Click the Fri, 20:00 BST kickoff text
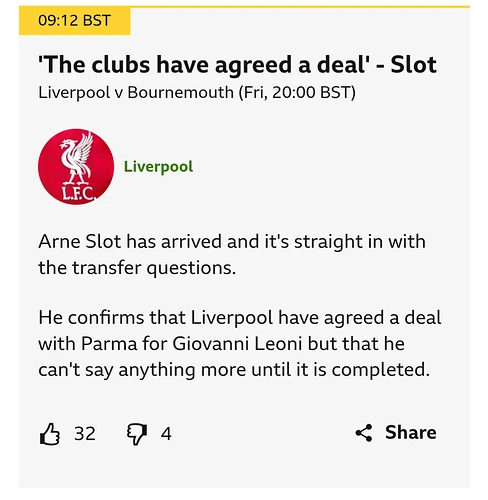 click(x=297, y=92)
